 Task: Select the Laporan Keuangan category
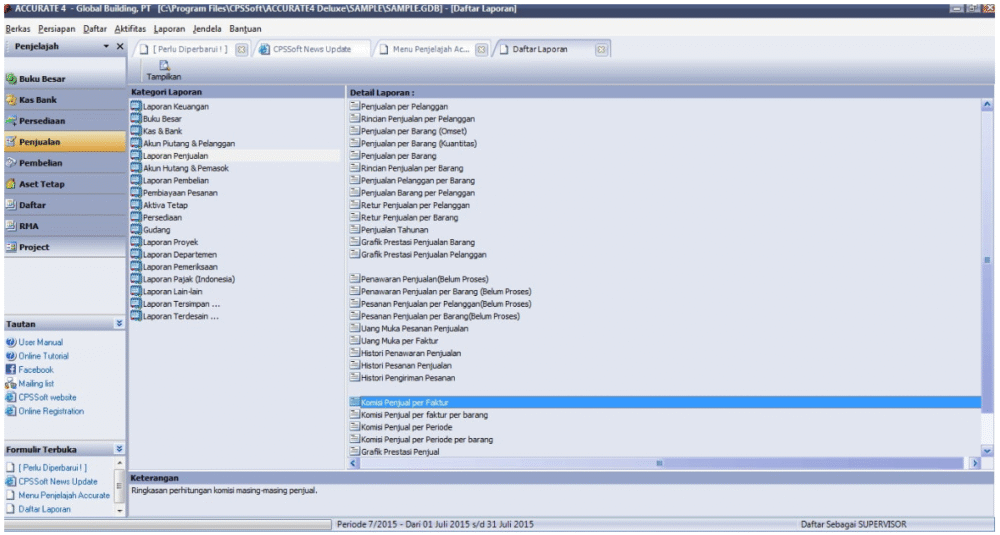click(176, 106)
